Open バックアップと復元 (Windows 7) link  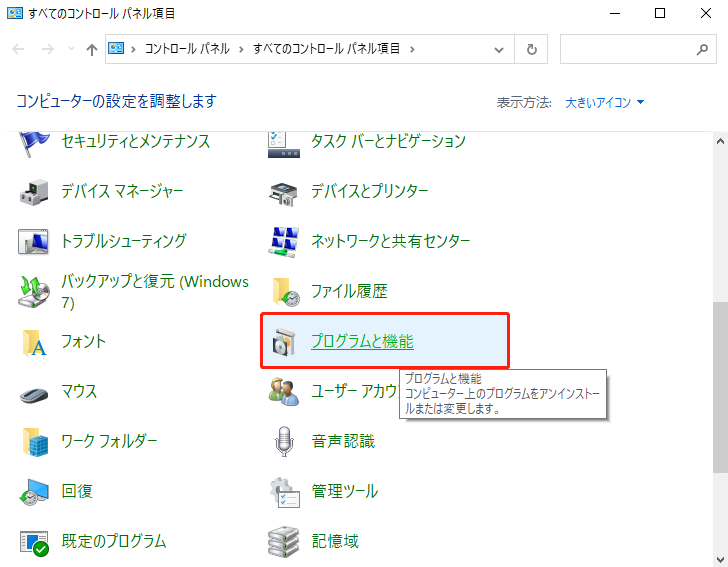(155, 292)
